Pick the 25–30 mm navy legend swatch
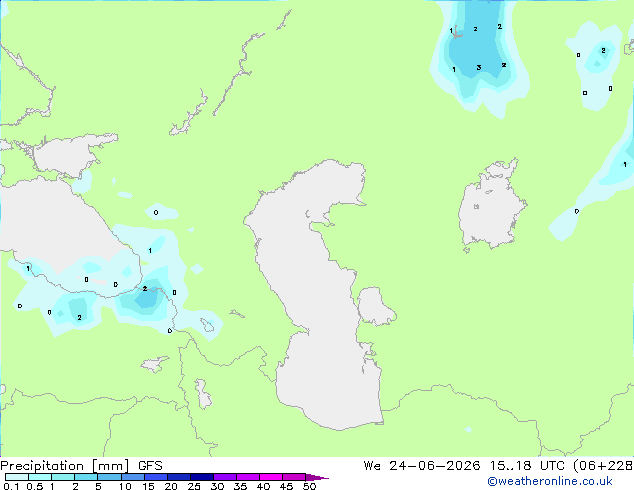This screenshot has height=490, width=634. 202,477
